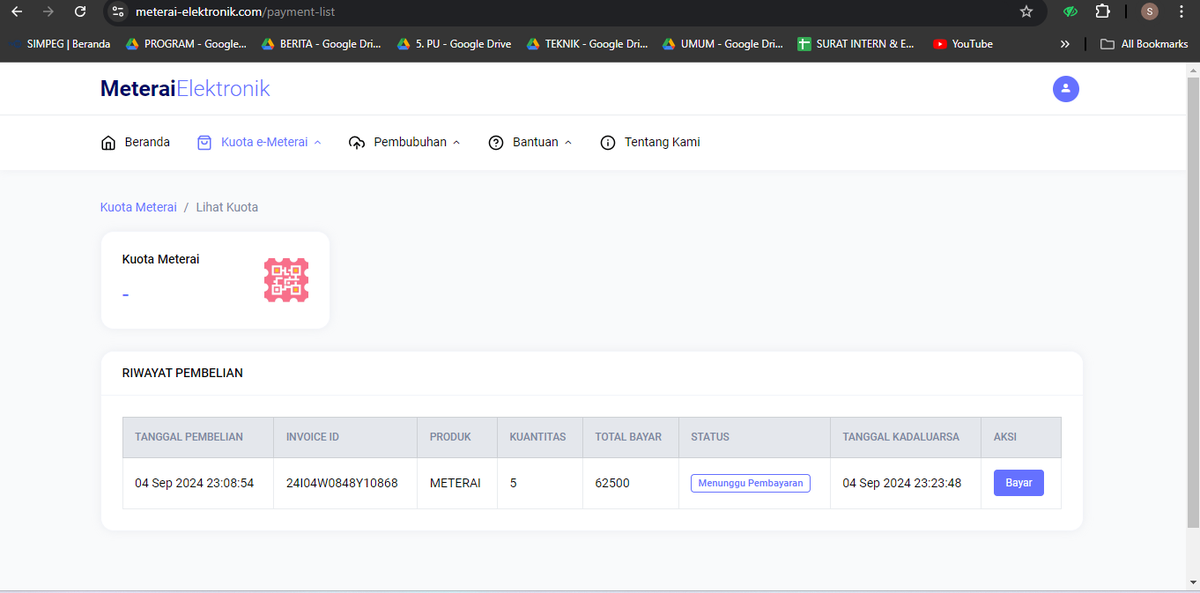The image size is (1200, 593).
Task: Show more bookmarks with double chevron
Action: tap(1065, 44)
